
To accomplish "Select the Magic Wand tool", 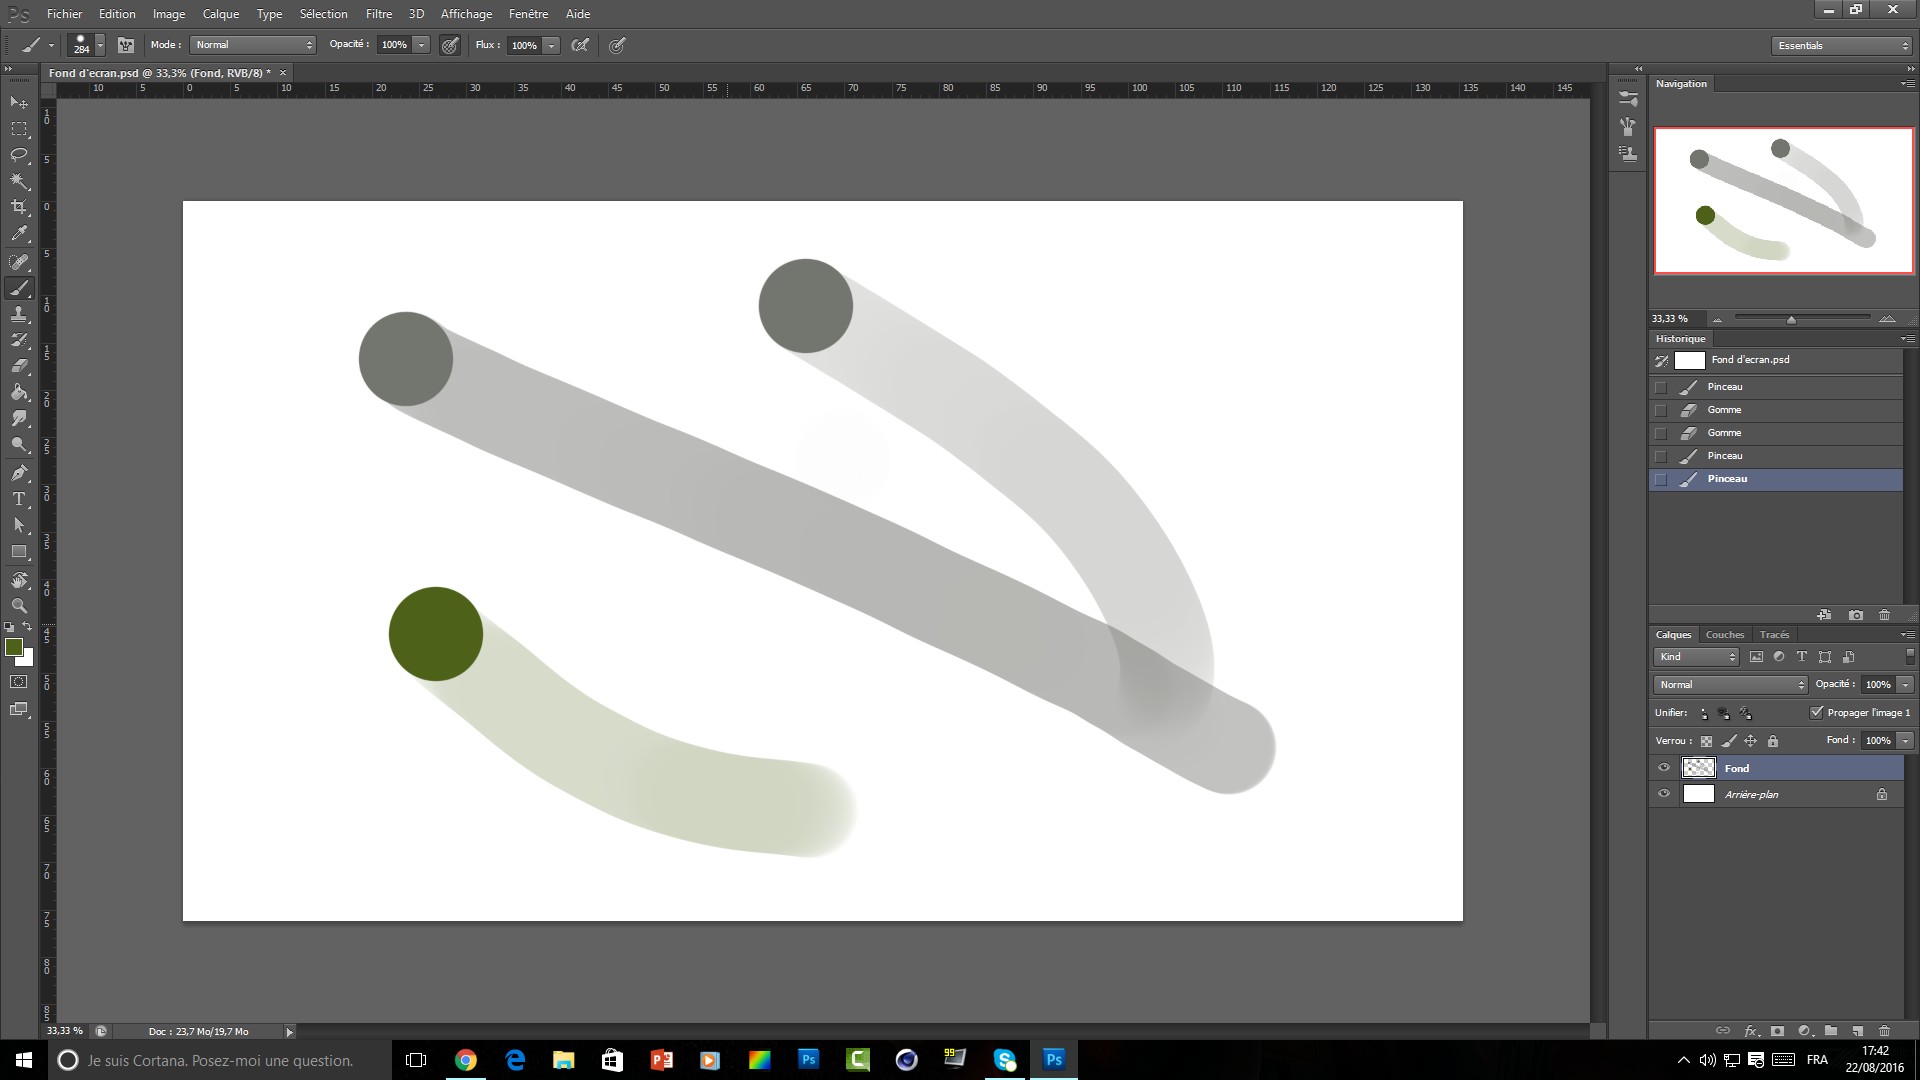I will point(19,181).
